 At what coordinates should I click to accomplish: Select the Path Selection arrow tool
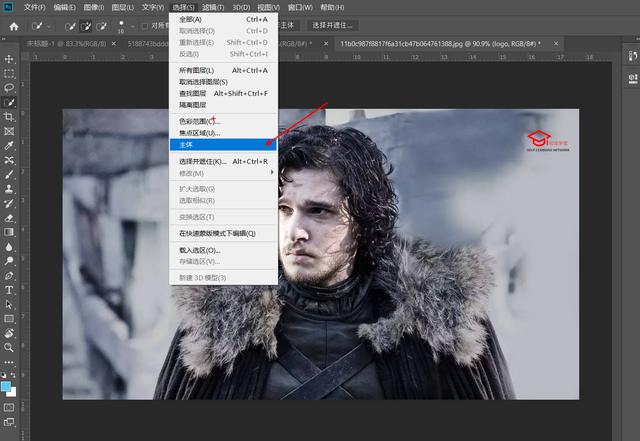[9, 304]
